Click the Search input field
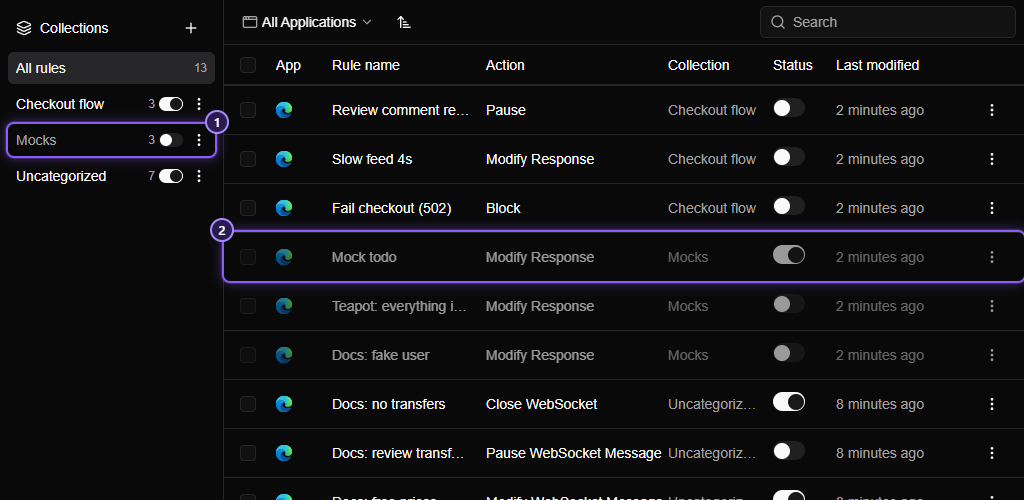The height and width of the screenshot is (500, 1024). pos(888,22)
